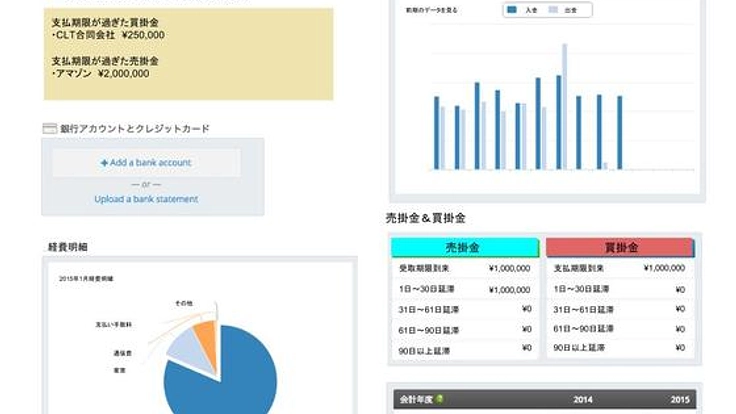
Task: Click the ¥1,000,000 value for 支払期限到来
Action: [665, 268]
